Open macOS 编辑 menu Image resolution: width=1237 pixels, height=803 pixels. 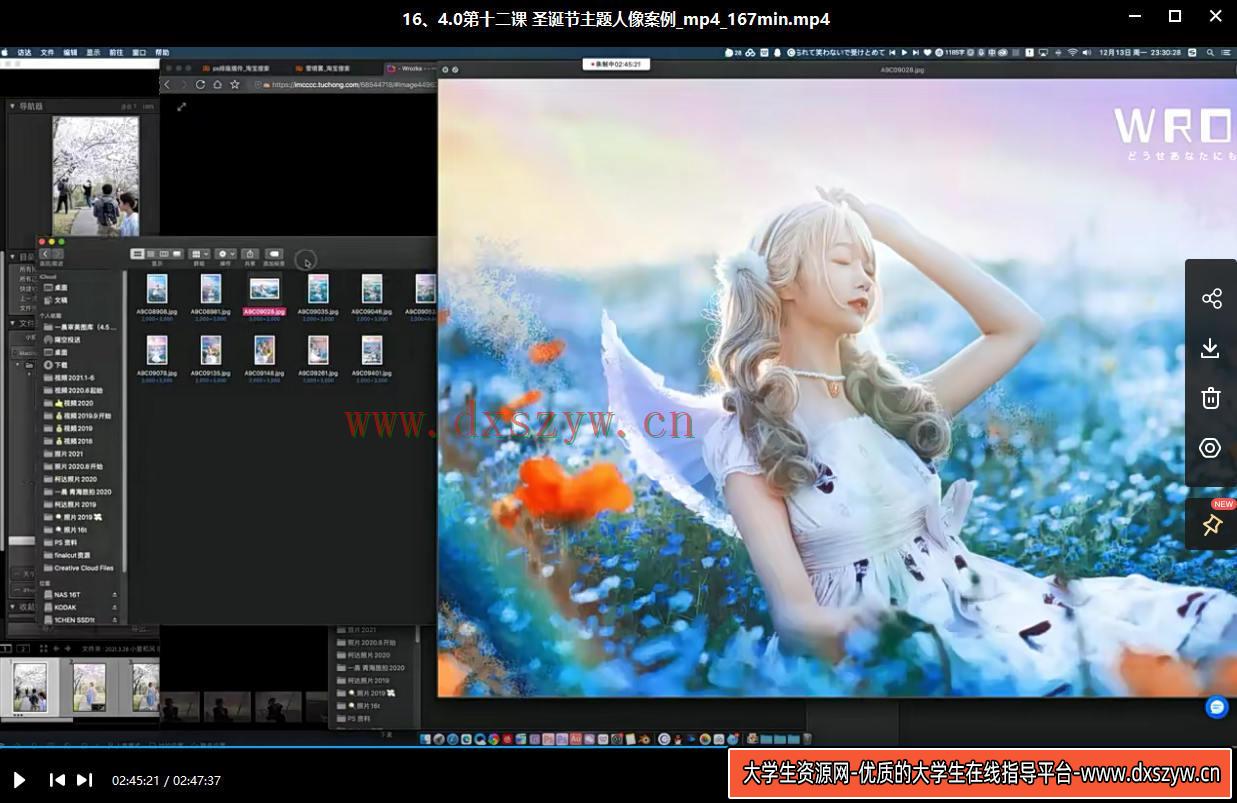point(70,52)
